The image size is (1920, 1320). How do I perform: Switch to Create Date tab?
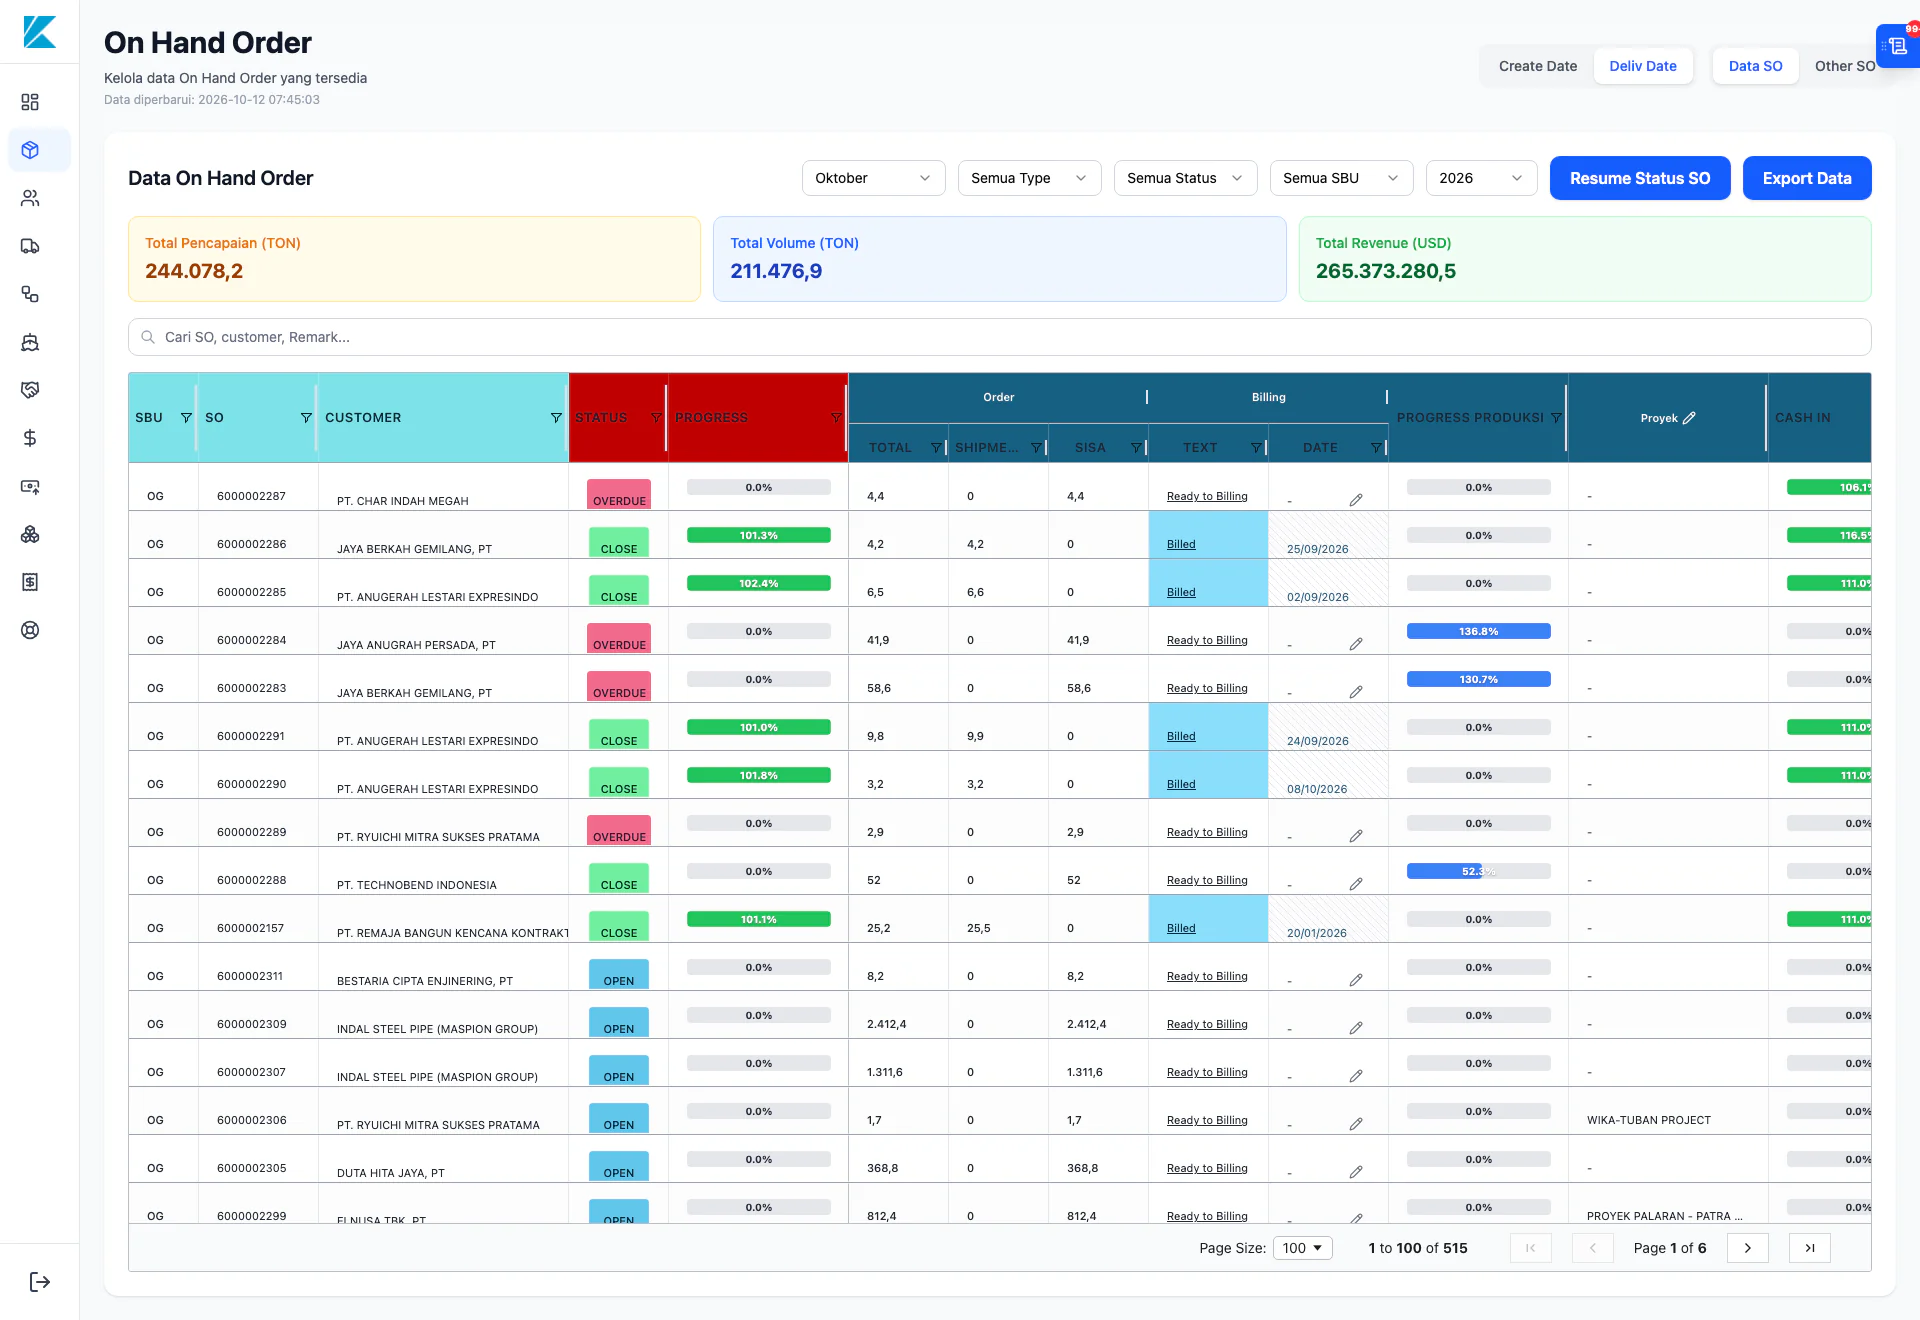(1537, 66)
